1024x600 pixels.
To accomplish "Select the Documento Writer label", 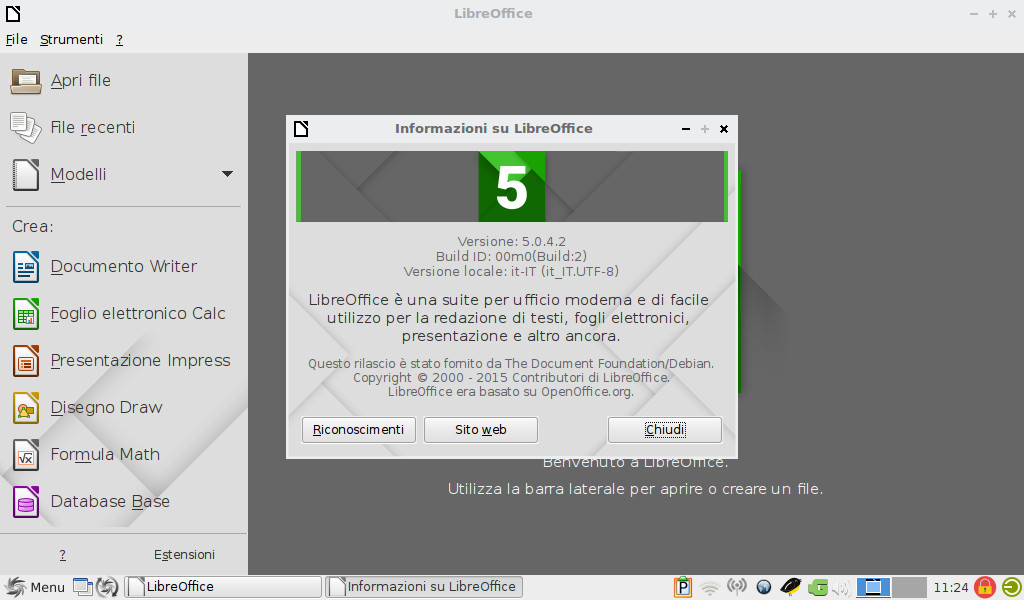I will coord(123,266).
